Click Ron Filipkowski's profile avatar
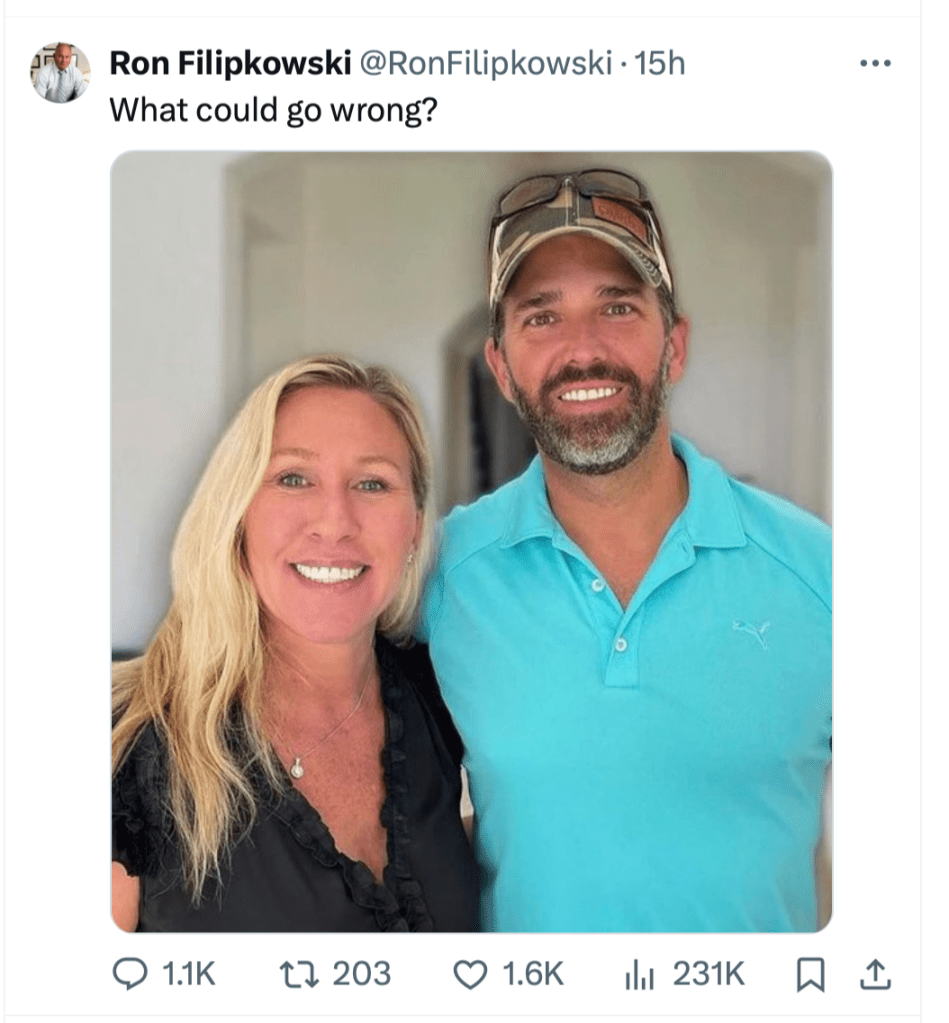 [60, 73]
